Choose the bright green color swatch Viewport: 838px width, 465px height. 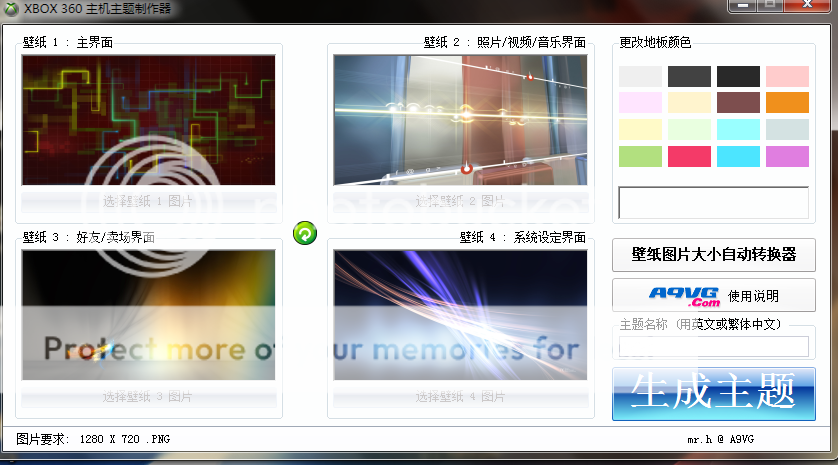[x=640, y=157]
